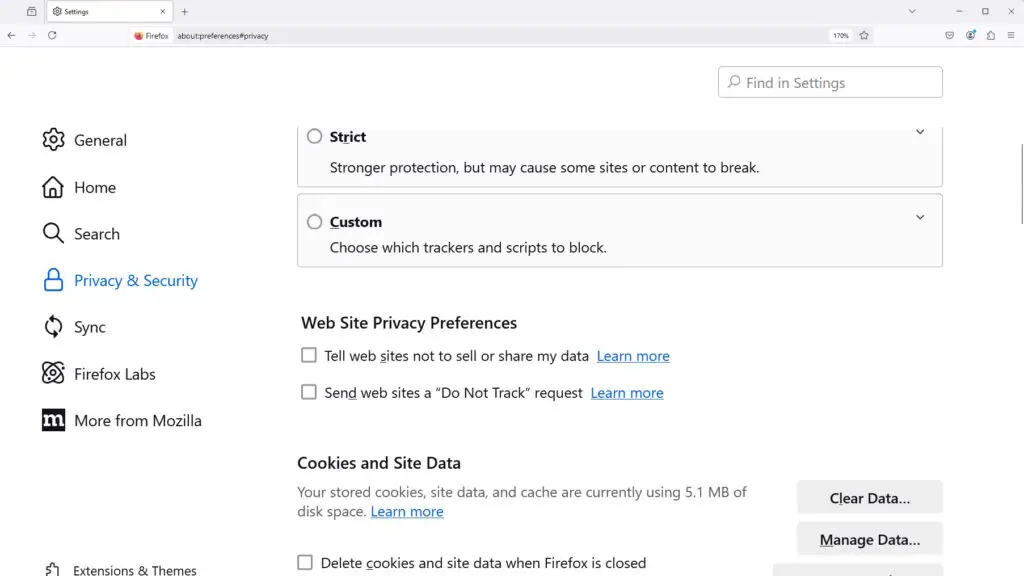Select the Strict tracking protection option
This screenshot has width=1024, height=576.
click(314, 136)
